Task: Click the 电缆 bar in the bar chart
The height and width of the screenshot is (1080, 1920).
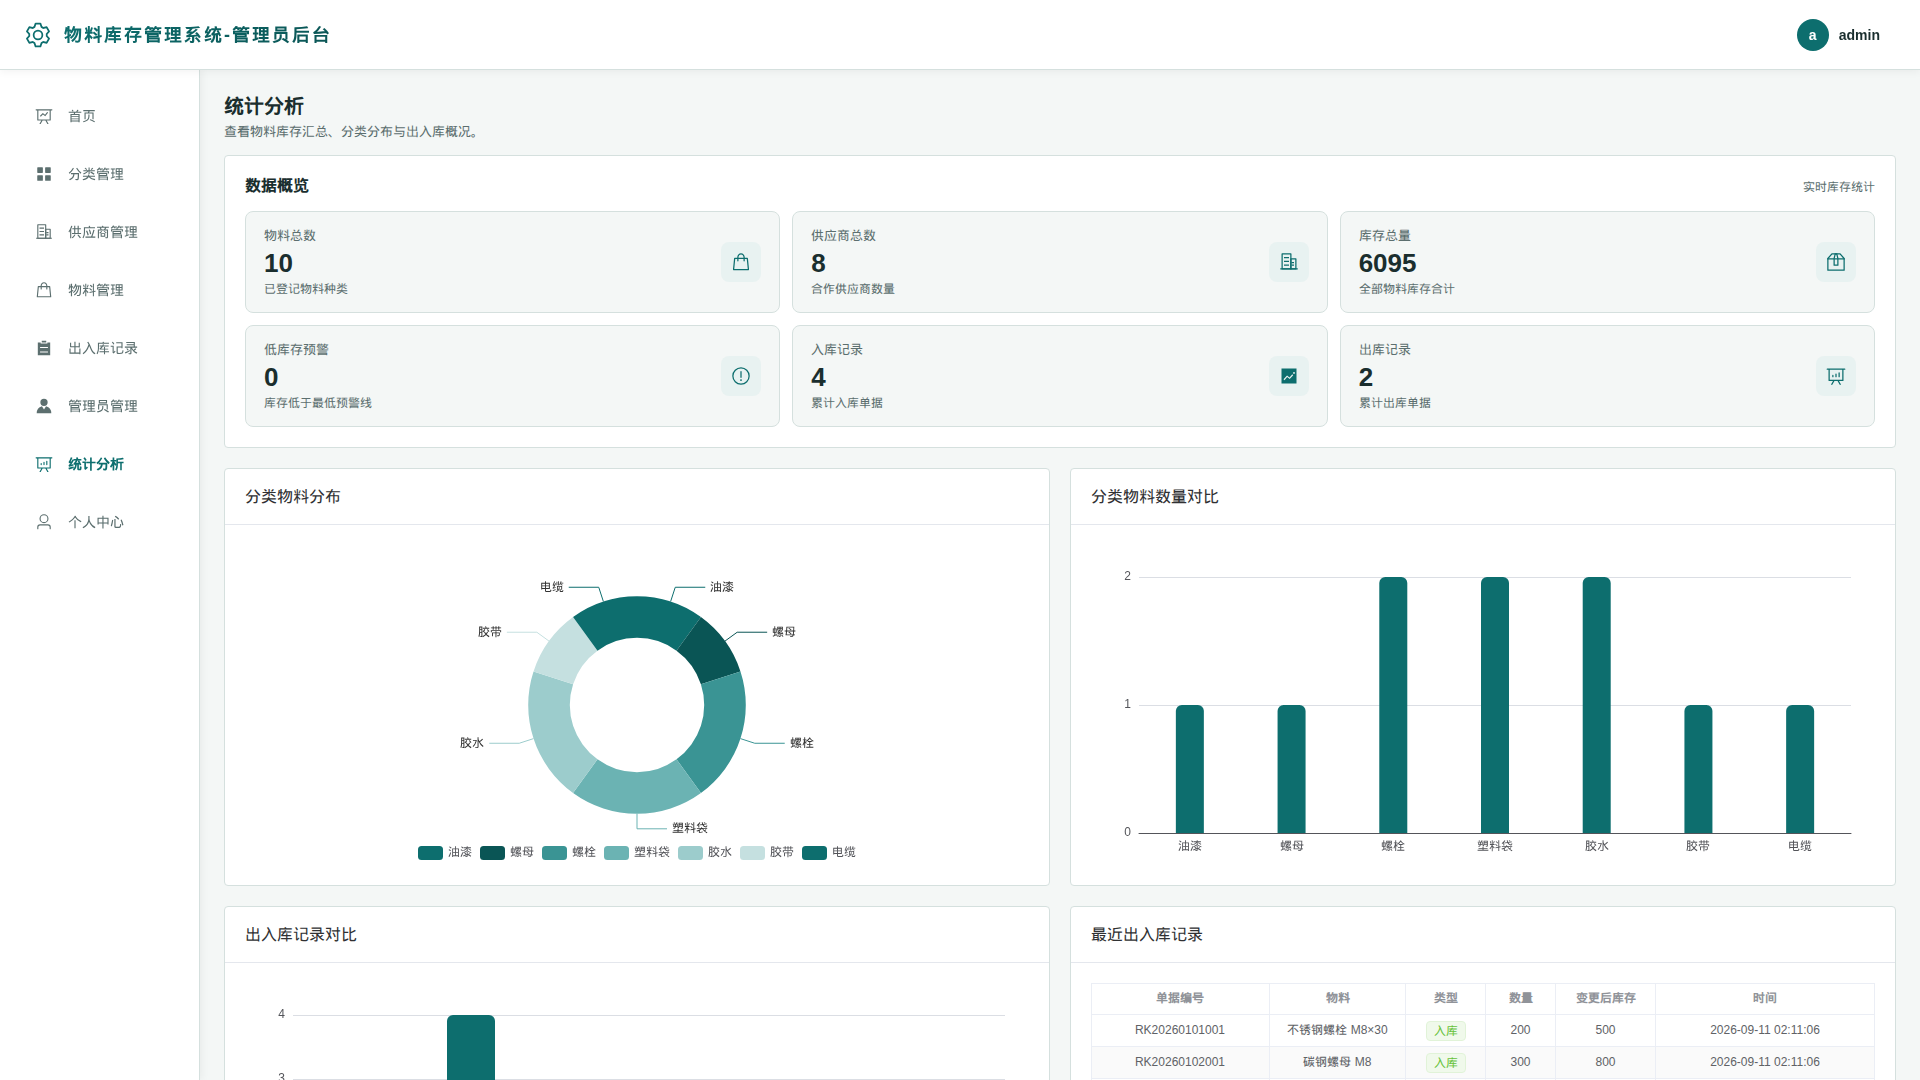Action: coord(1800,769)
